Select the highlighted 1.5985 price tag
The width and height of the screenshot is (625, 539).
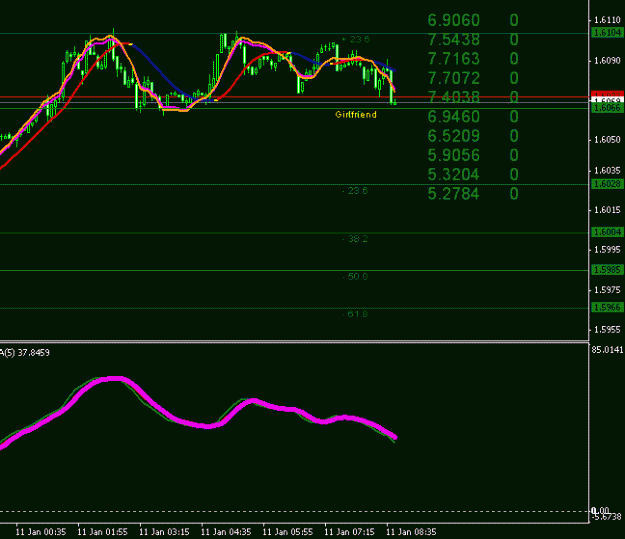[607, 270]
